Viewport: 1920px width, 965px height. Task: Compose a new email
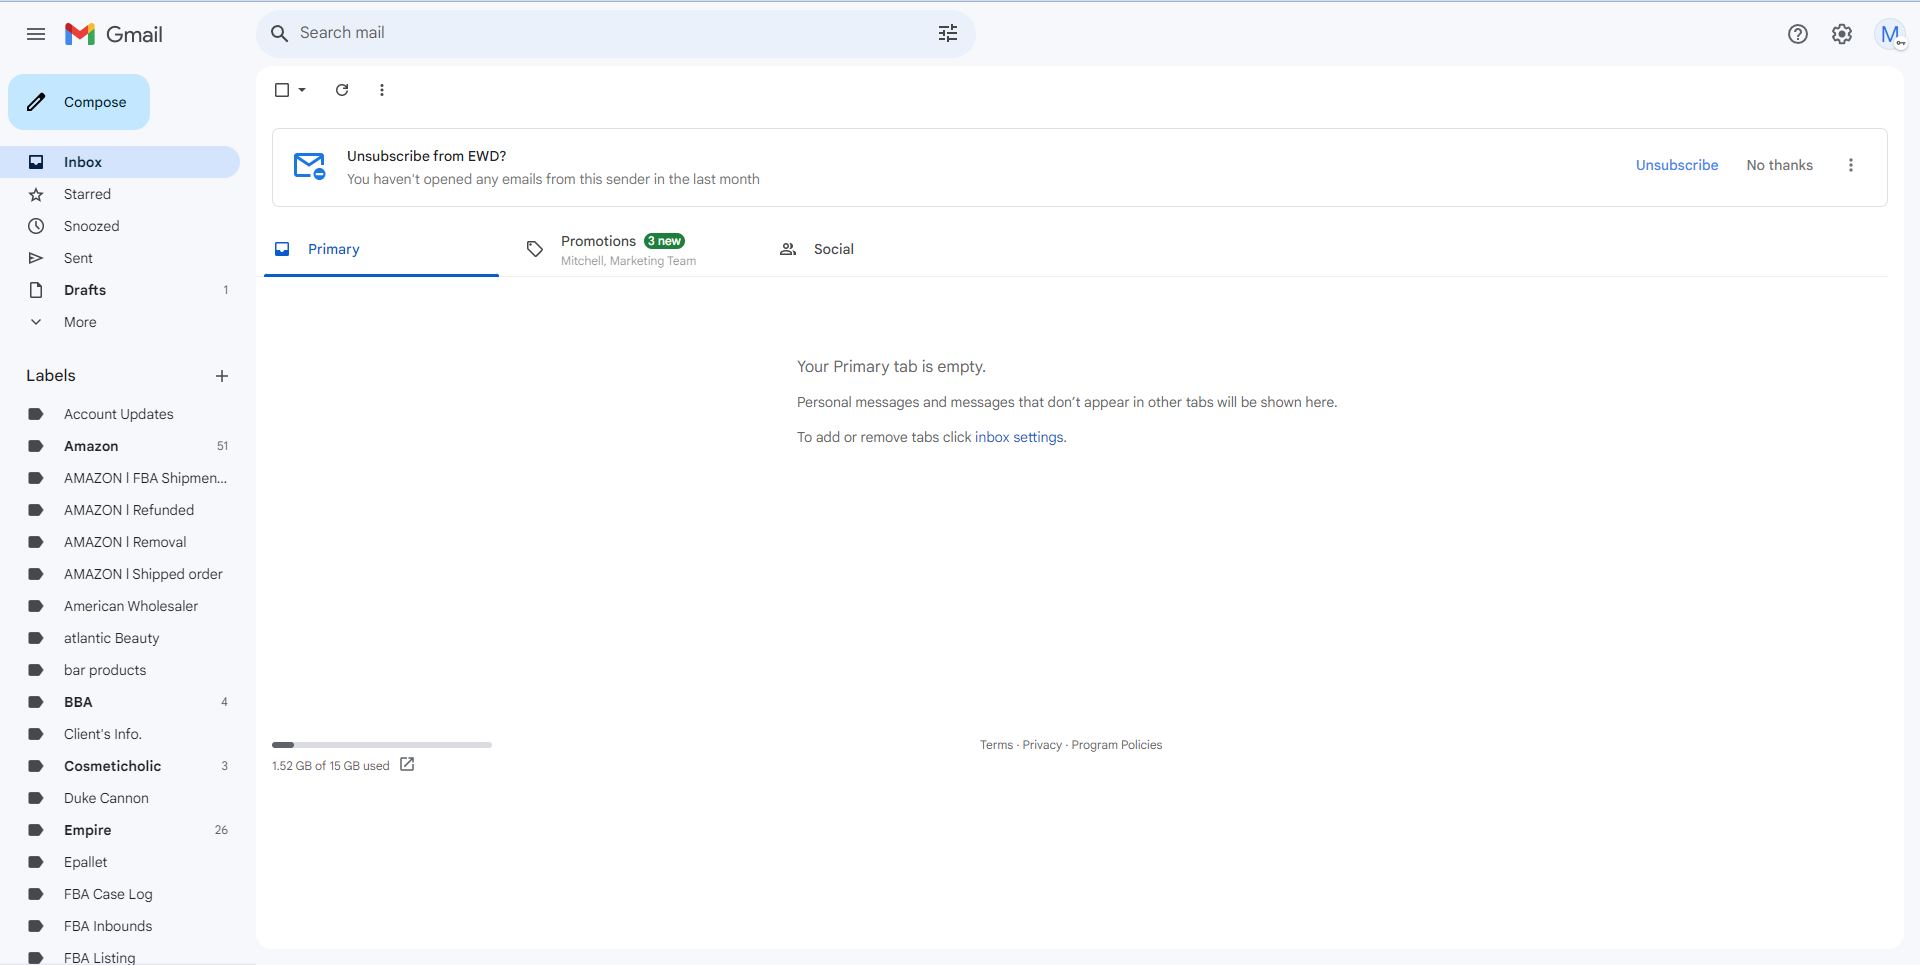coord(79,102)
